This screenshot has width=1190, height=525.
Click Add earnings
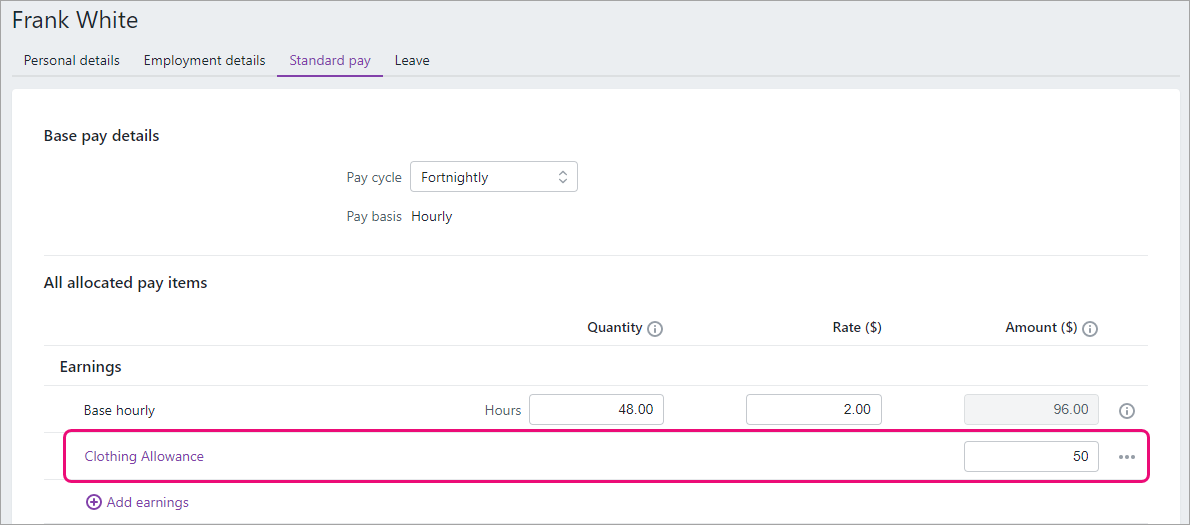coord(137,502)
